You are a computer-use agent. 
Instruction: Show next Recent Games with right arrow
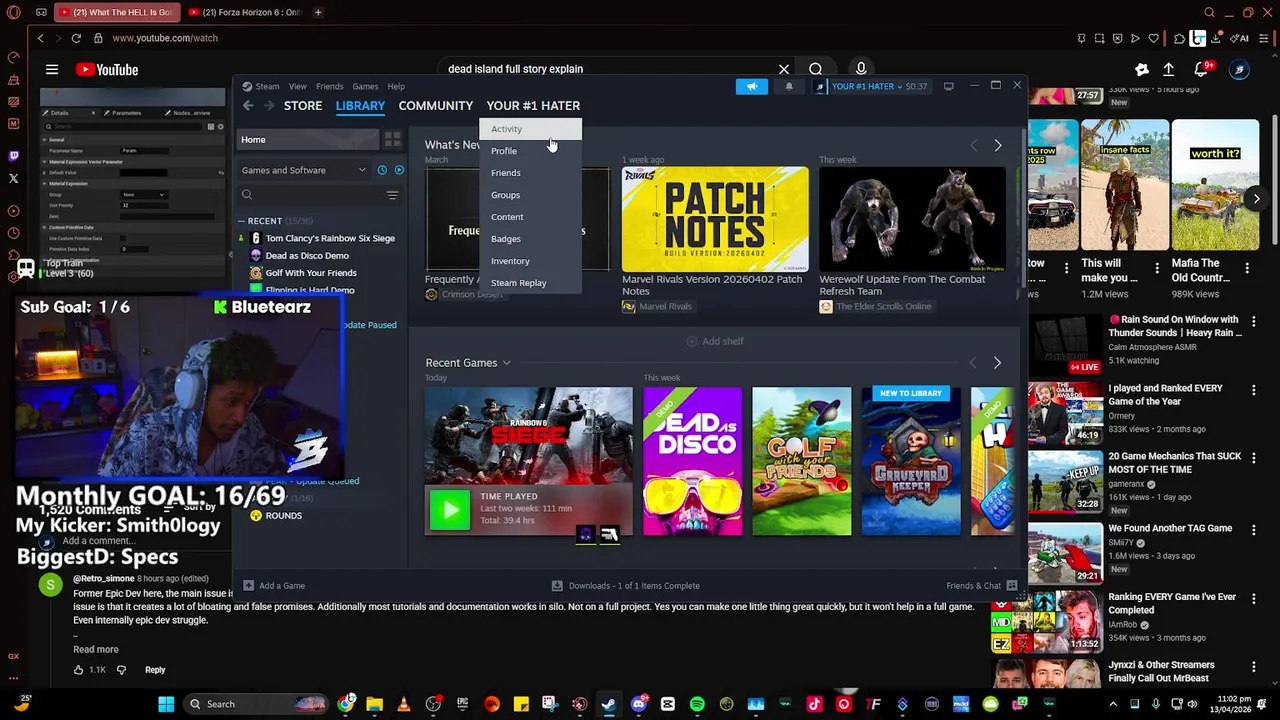coord(997,363)
